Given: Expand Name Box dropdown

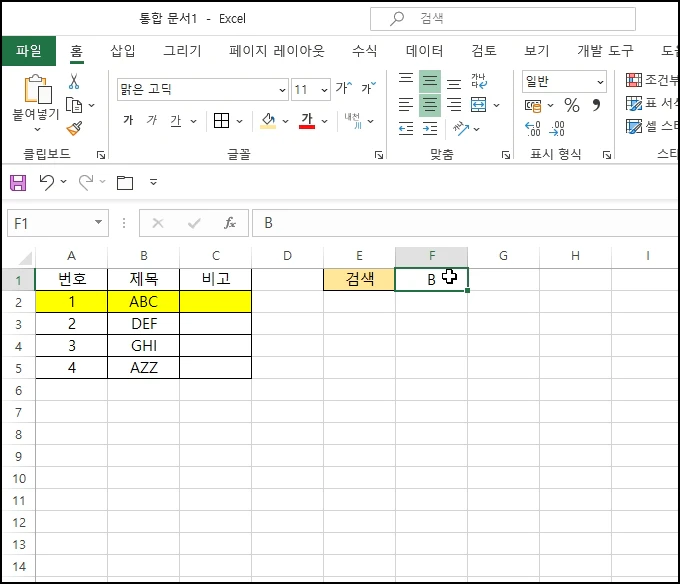Looking at the screenshot, I should [x=98, y=222].
